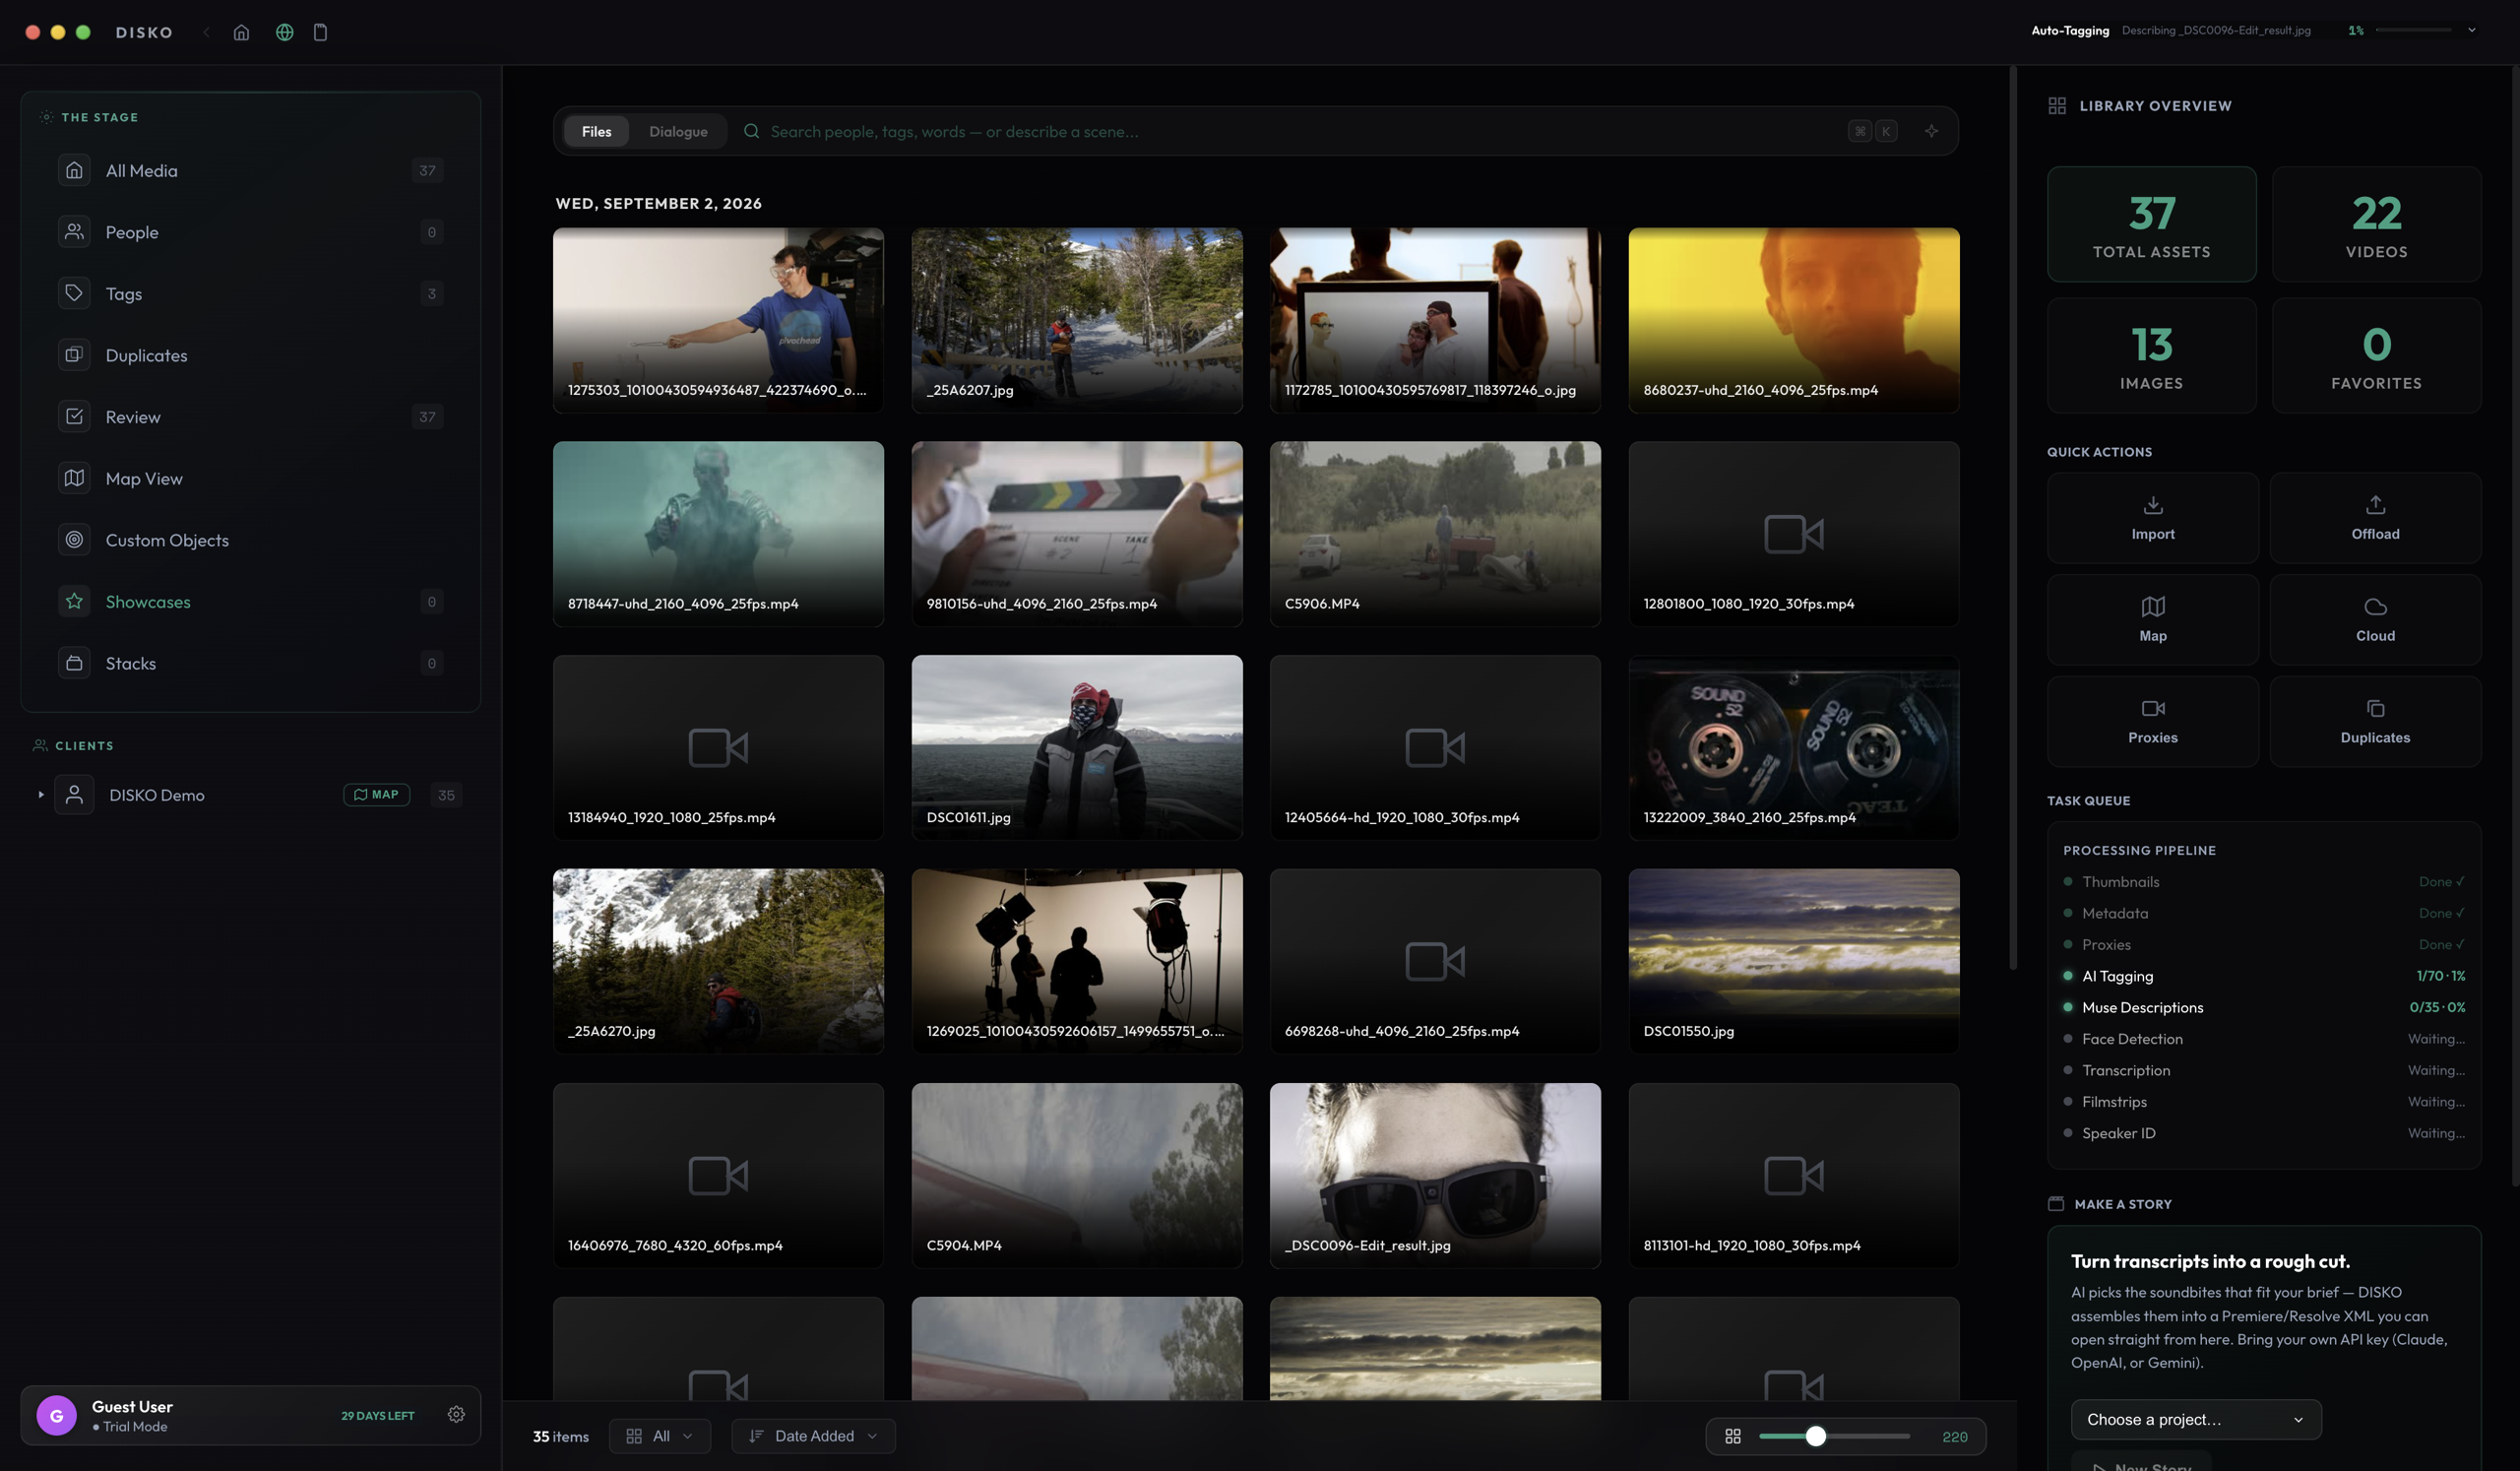The width and height of the screenshot is (2520, 1471).
Task: Open the DSC01611.jpg thumbnail
Action: [1077, 748]
